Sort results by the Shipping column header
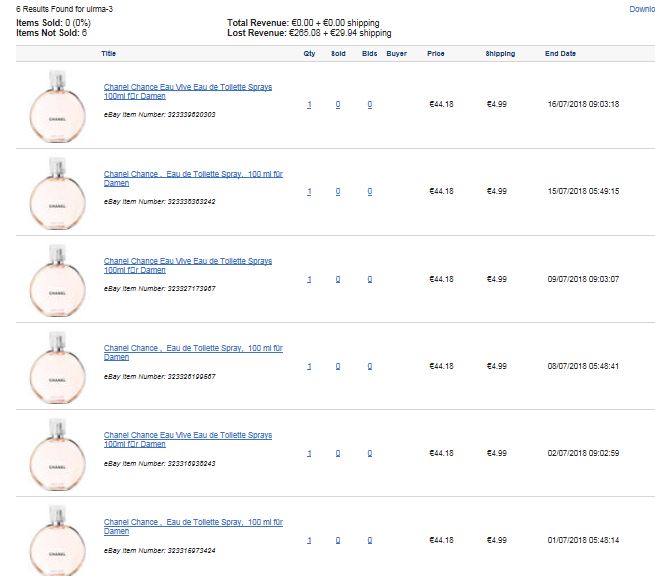Image resolution: width=655 pixels, height=576 pixels. pyautogui.click(x=500, y=53)
